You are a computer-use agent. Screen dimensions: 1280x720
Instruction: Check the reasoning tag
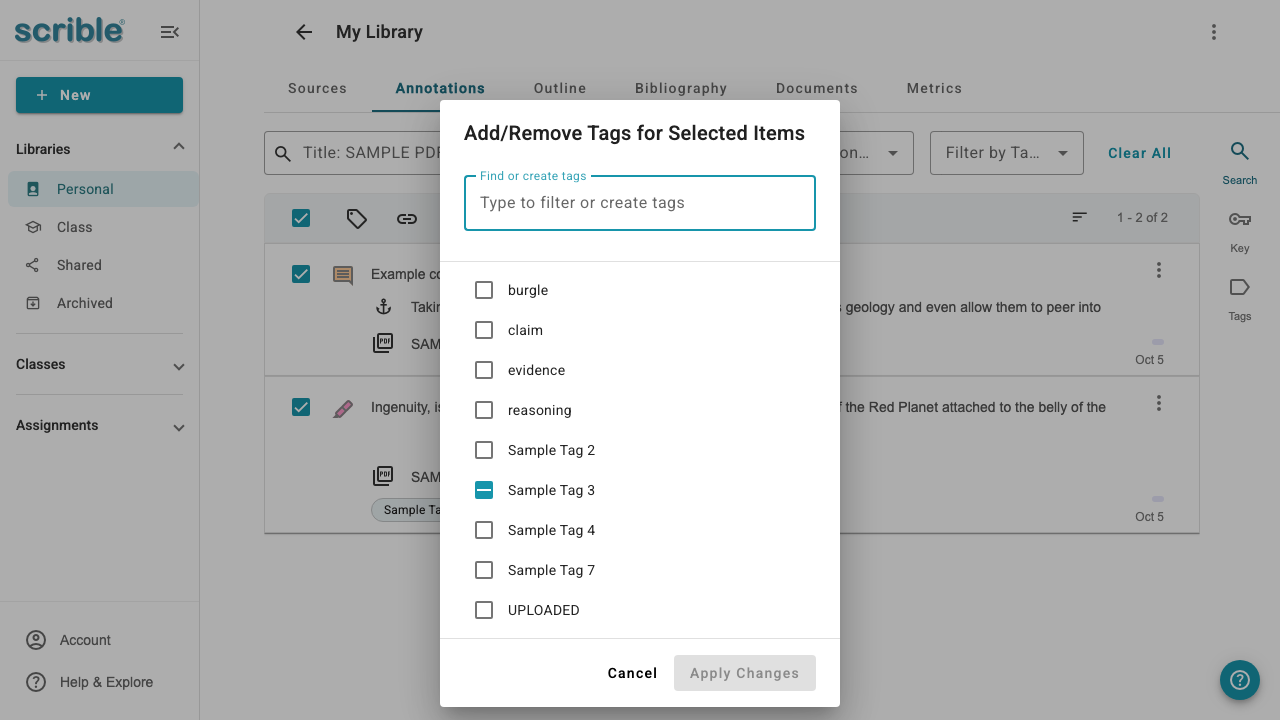click(x=484, y=410)
